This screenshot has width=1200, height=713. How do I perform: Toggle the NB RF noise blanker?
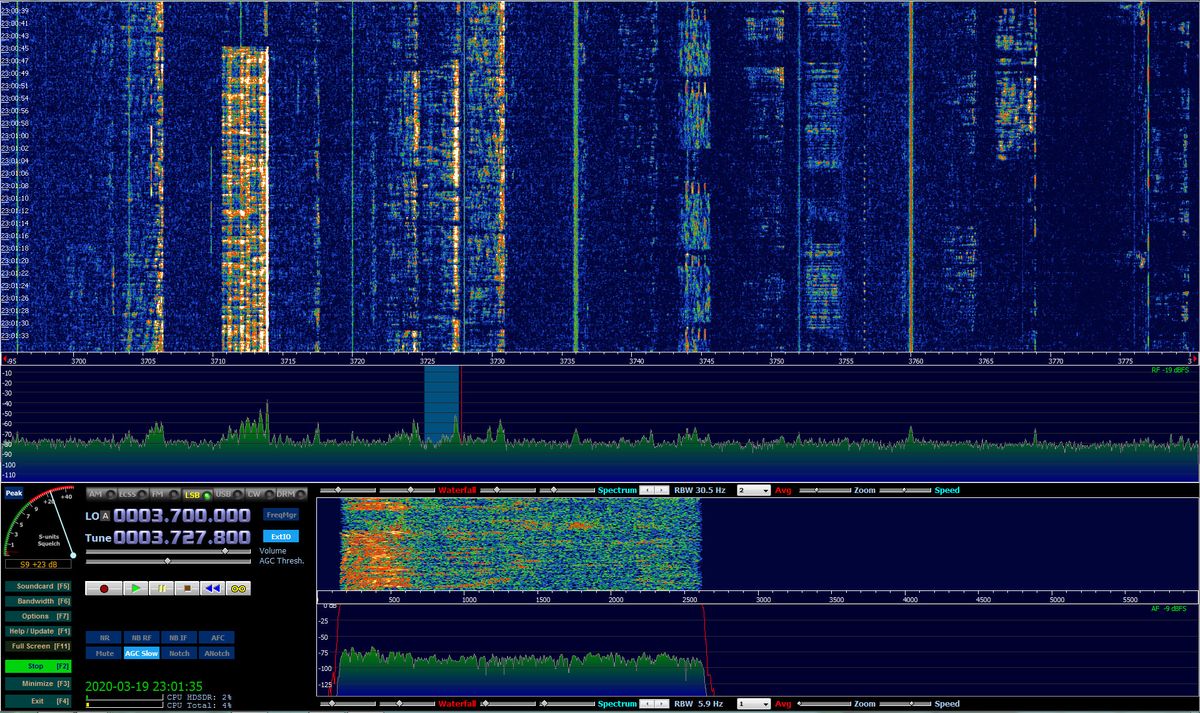141,637
